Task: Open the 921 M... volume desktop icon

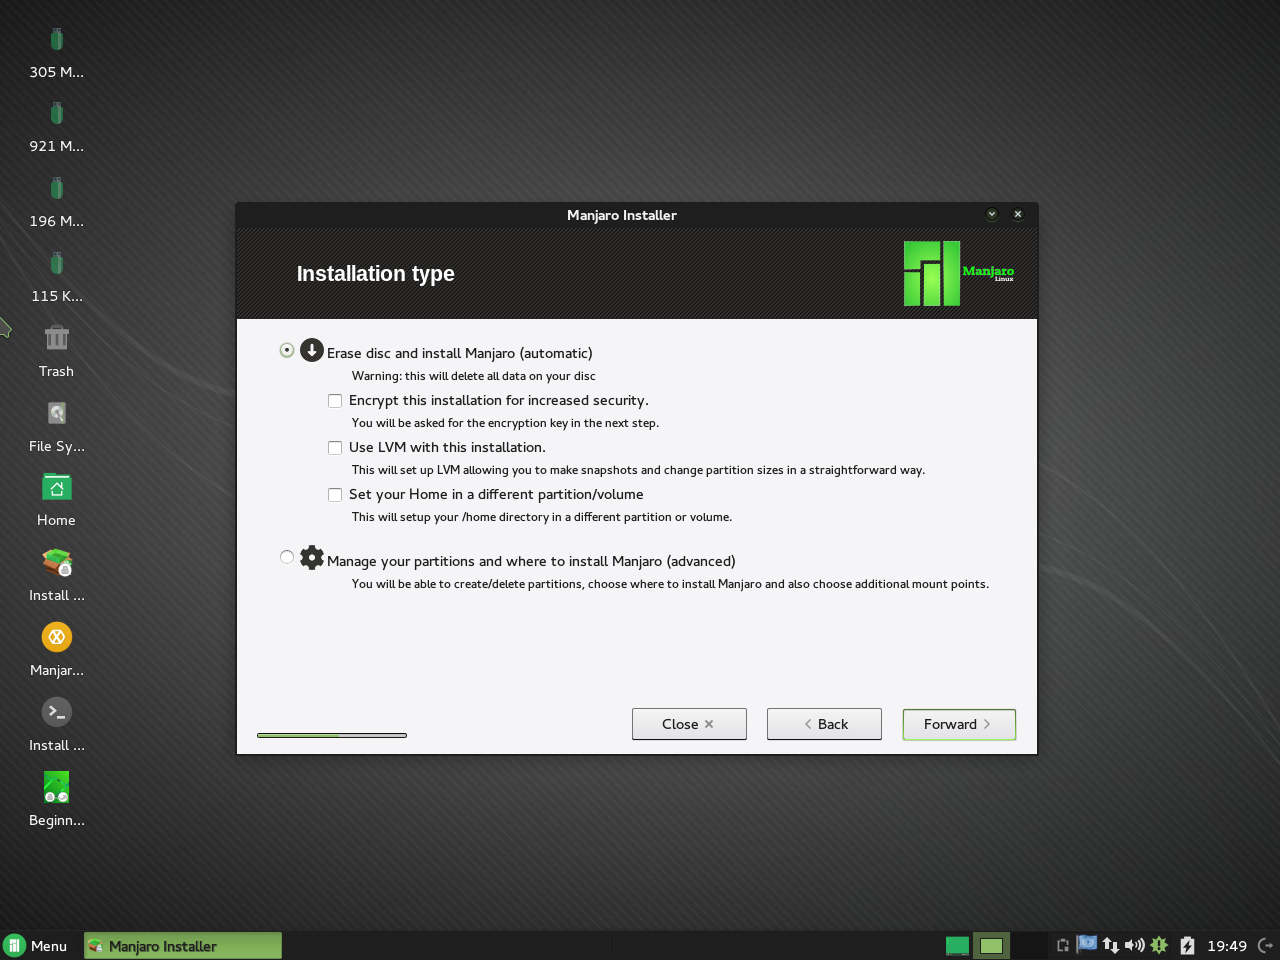Action: pyautogui.click(x=57, y=114)
